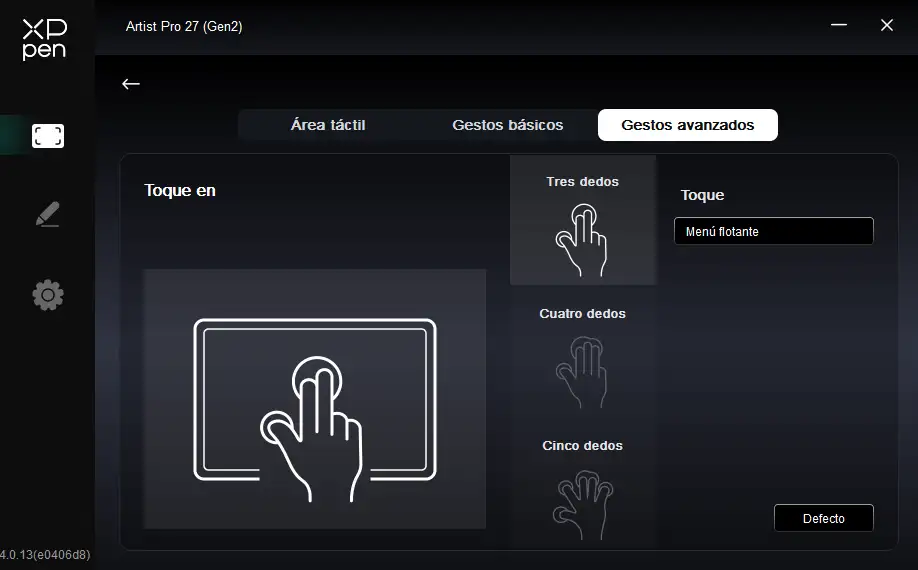The image size is (918, 570).
Task: Open the Gestos básicos tab
Action: tap(507, 125)
